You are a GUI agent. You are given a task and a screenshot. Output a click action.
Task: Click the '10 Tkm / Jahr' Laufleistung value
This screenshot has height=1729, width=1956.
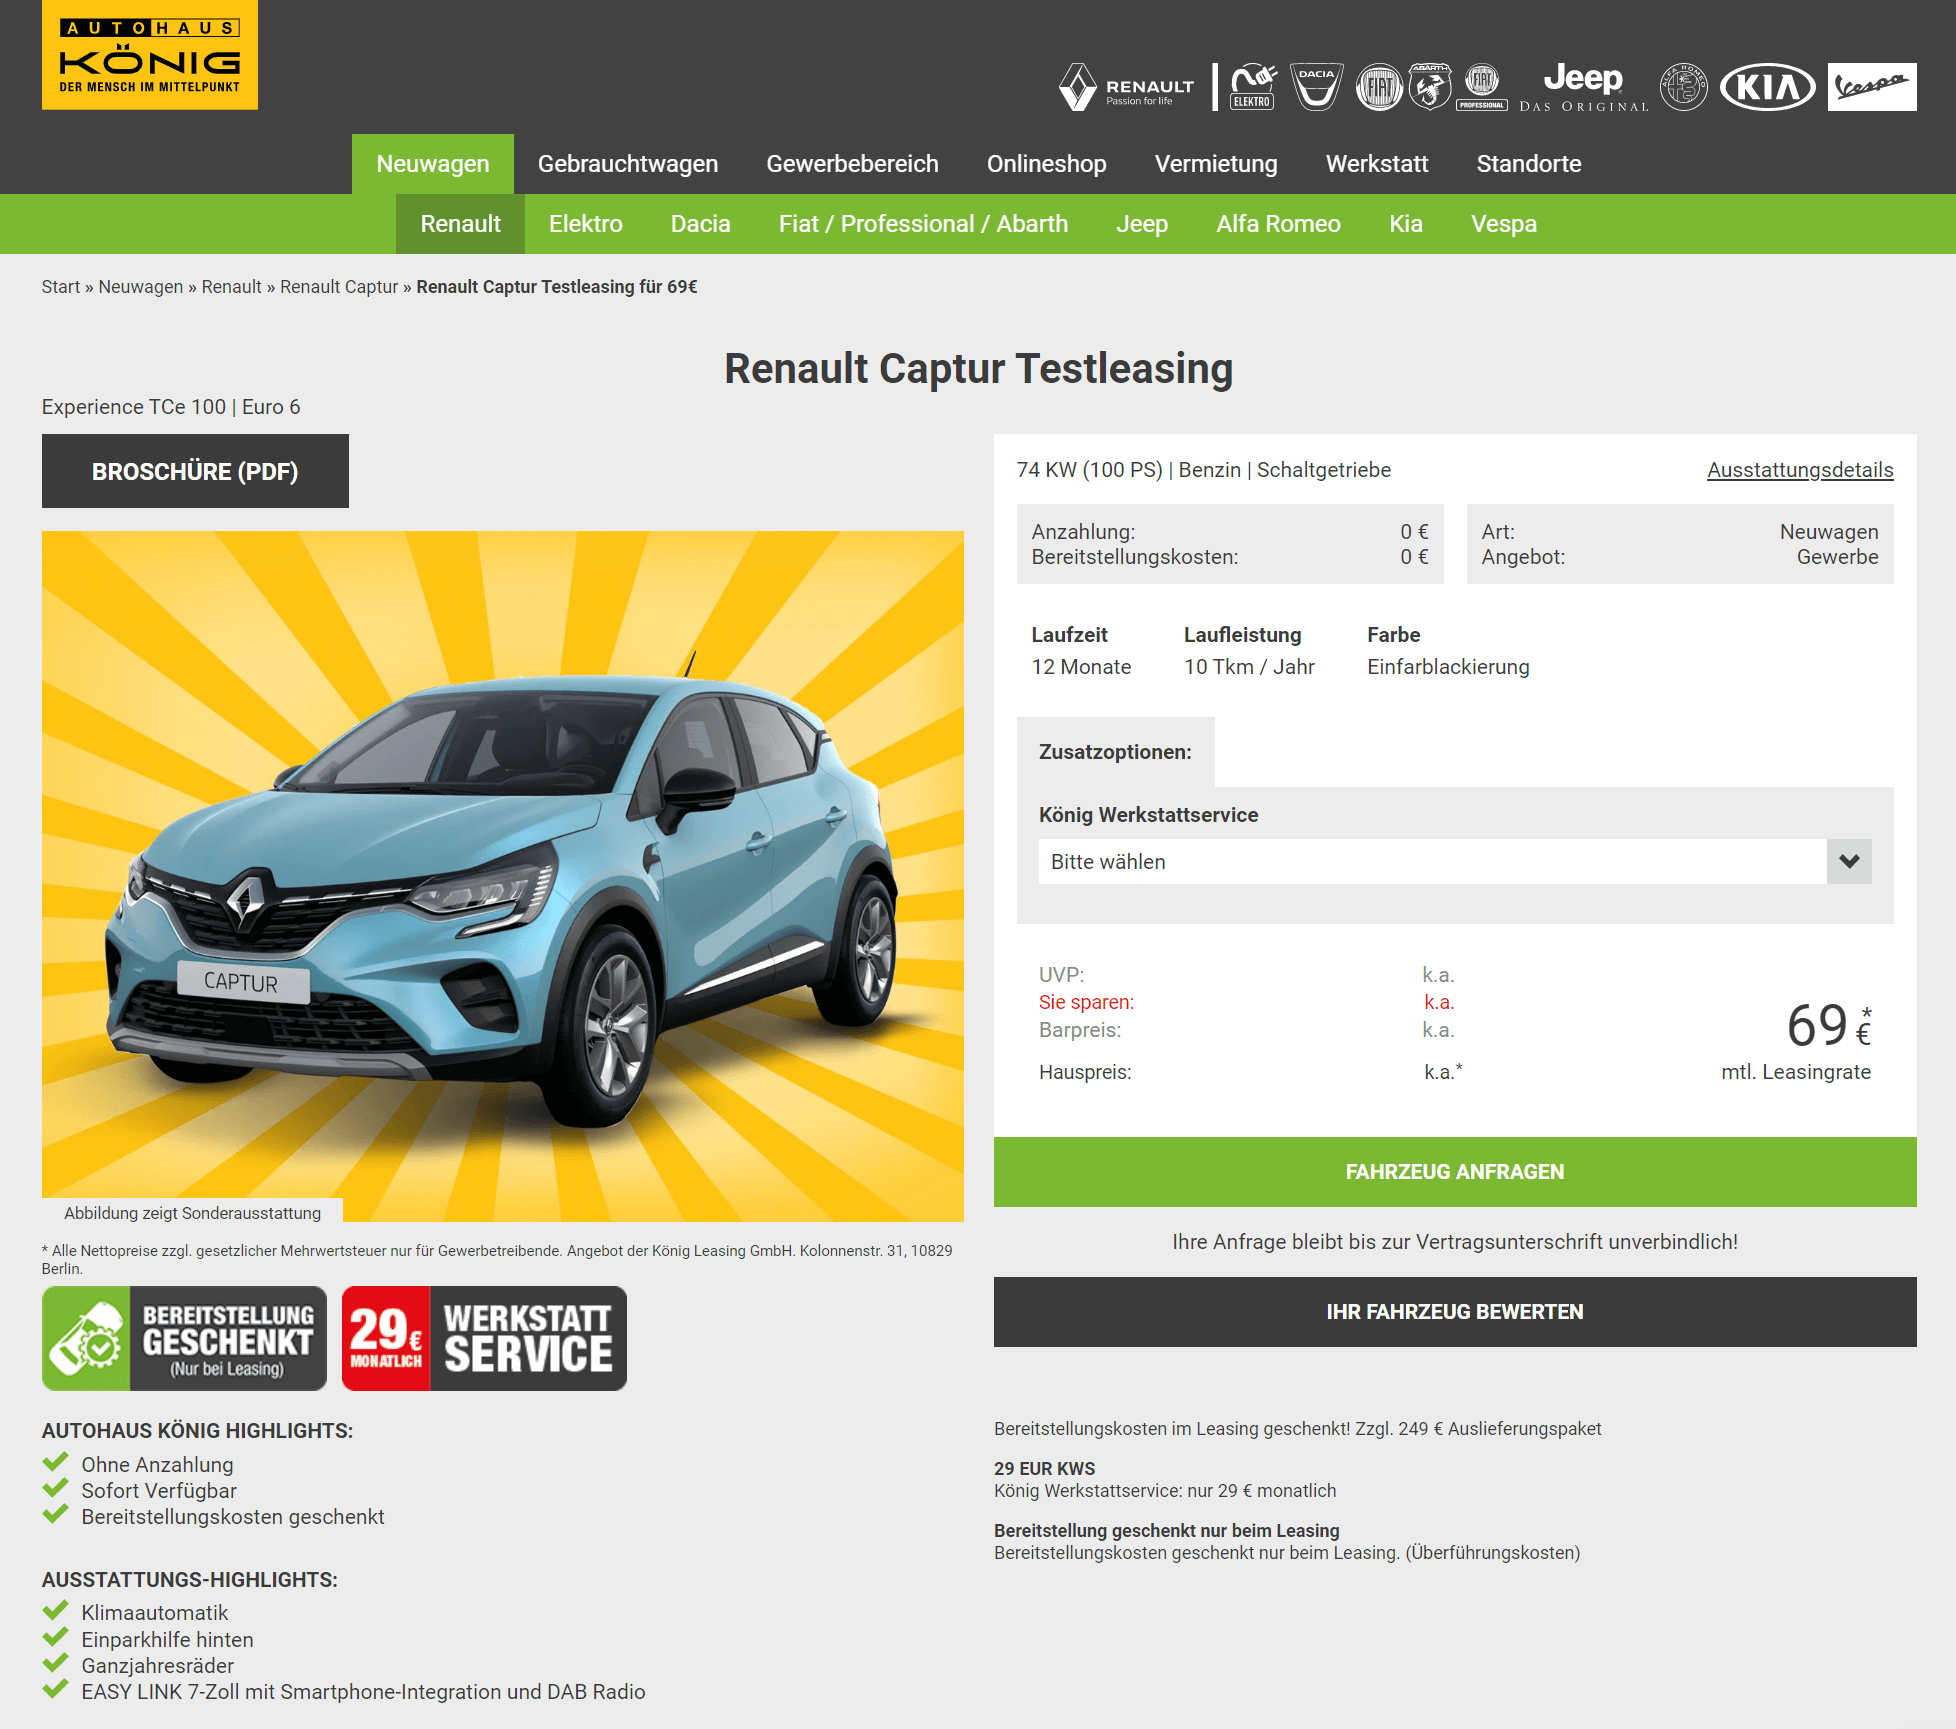coord(1249,667)
